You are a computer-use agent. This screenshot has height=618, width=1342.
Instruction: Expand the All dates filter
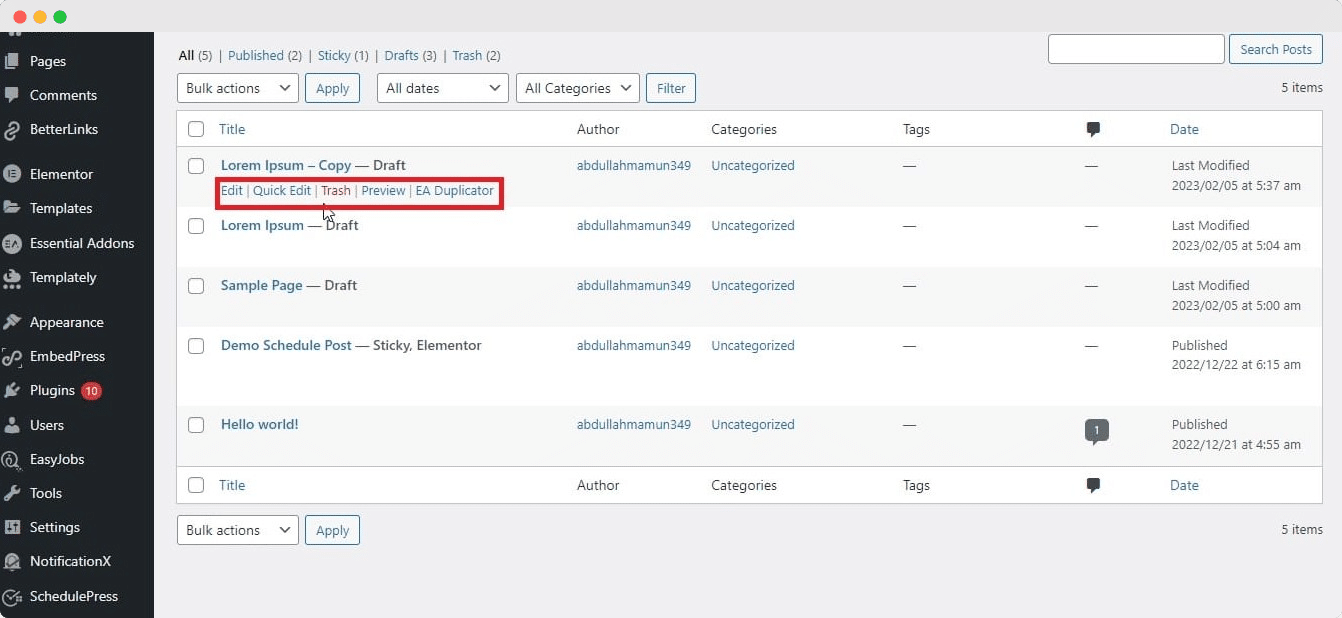441,88
